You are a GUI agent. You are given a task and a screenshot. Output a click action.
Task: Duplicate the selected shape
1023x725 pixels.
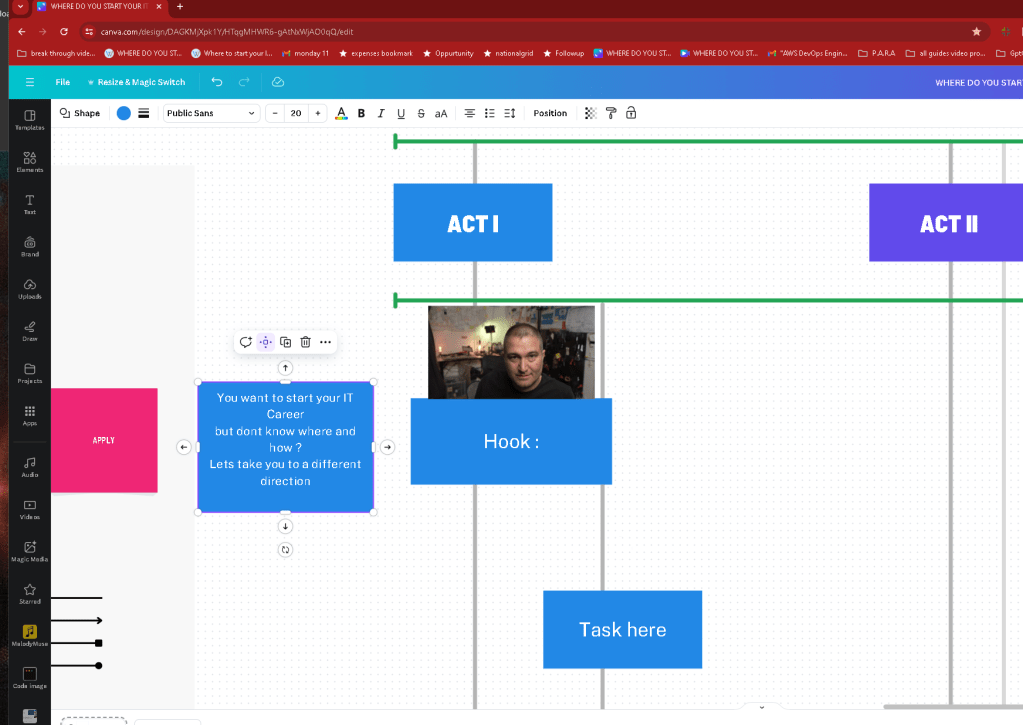[285, 342]
